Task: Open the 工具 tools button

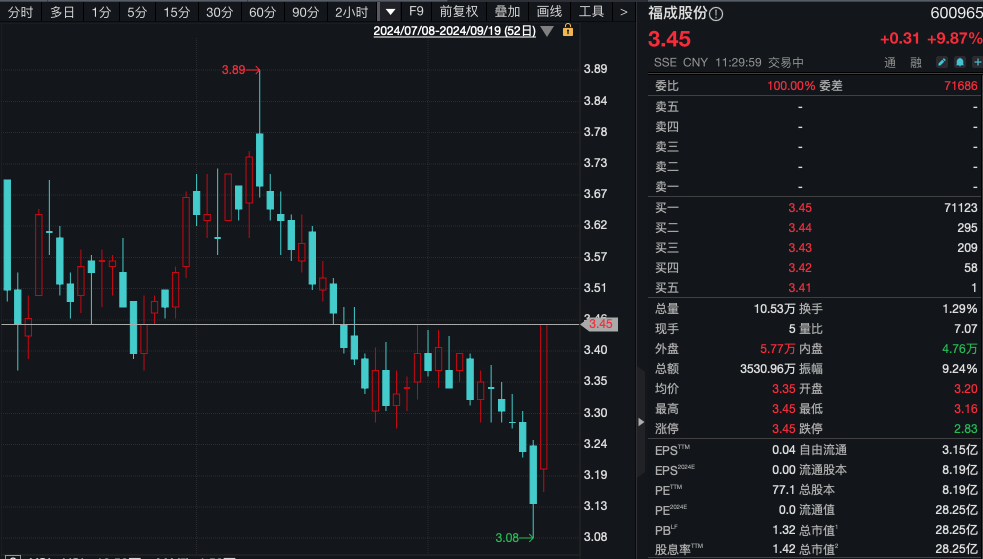Action: point(591,12)
